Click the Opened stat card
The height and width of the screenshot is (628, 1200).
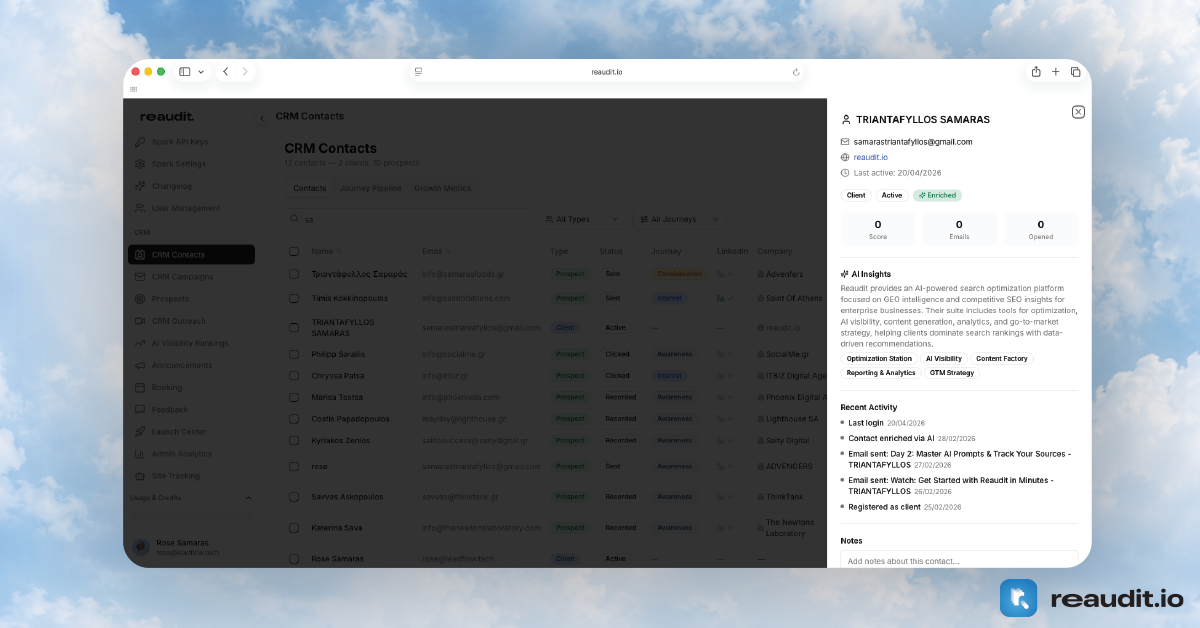pyautogui.click(x=1041, y=229)
